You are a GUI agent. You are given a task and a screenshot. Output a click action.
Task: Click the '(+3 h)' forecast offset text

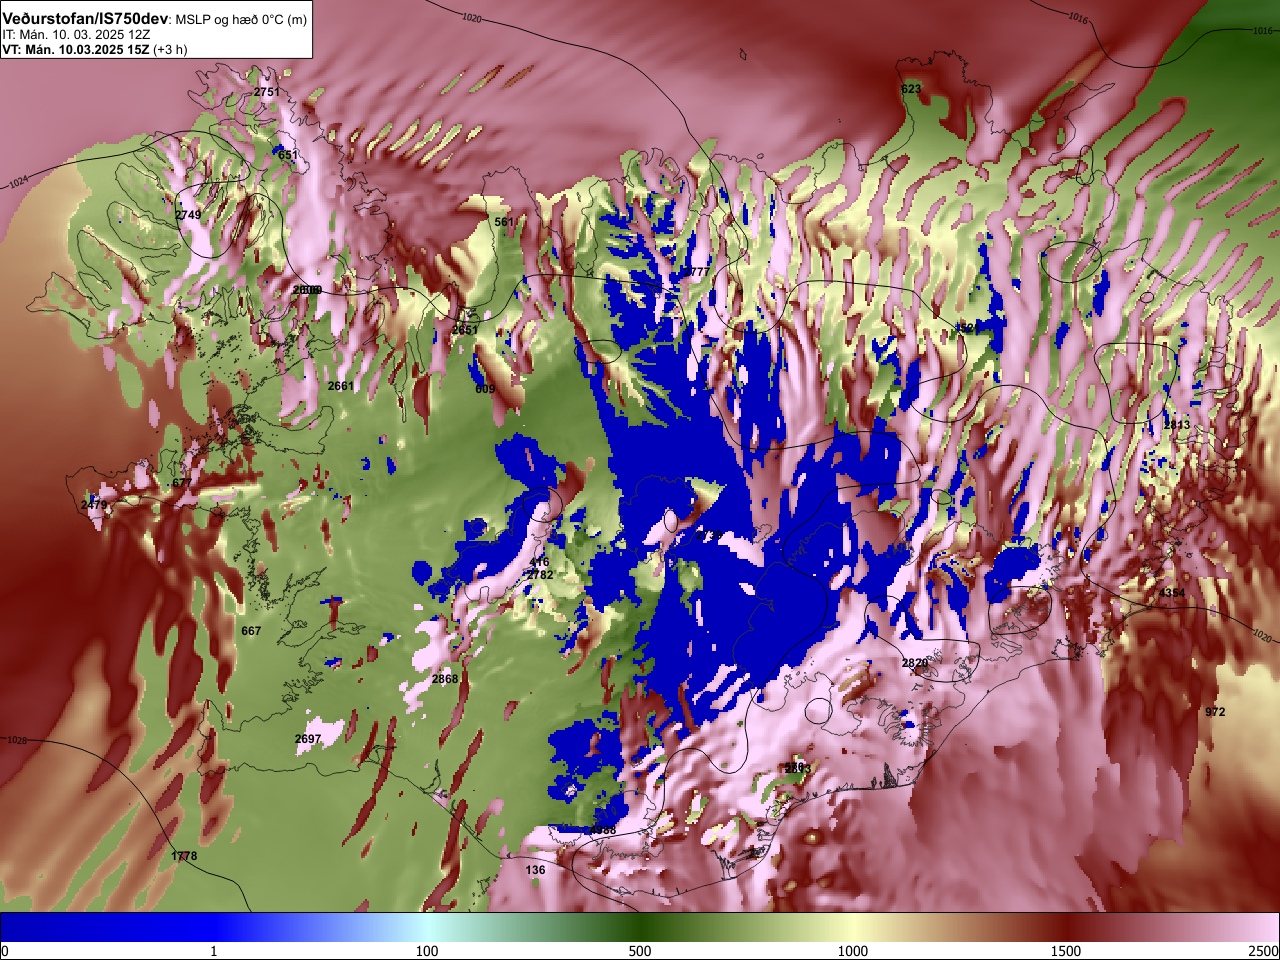pos(170,49)
